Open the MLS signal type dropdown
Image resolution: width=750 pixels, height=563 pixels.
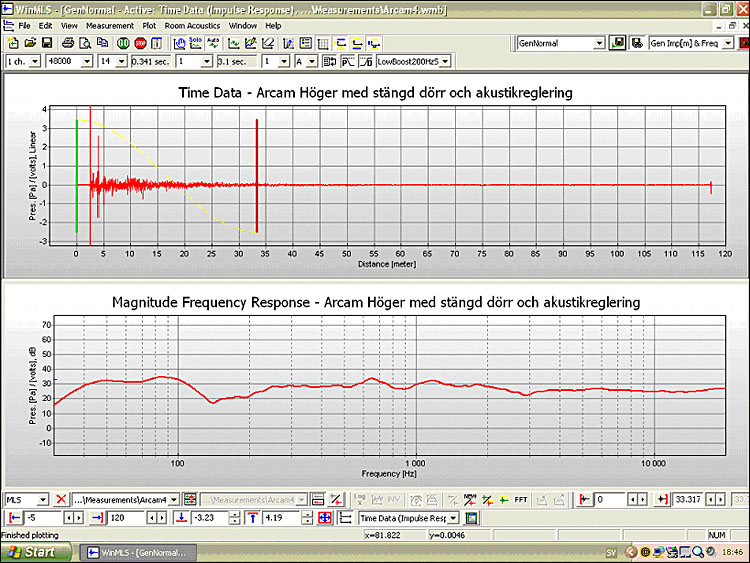43,500
